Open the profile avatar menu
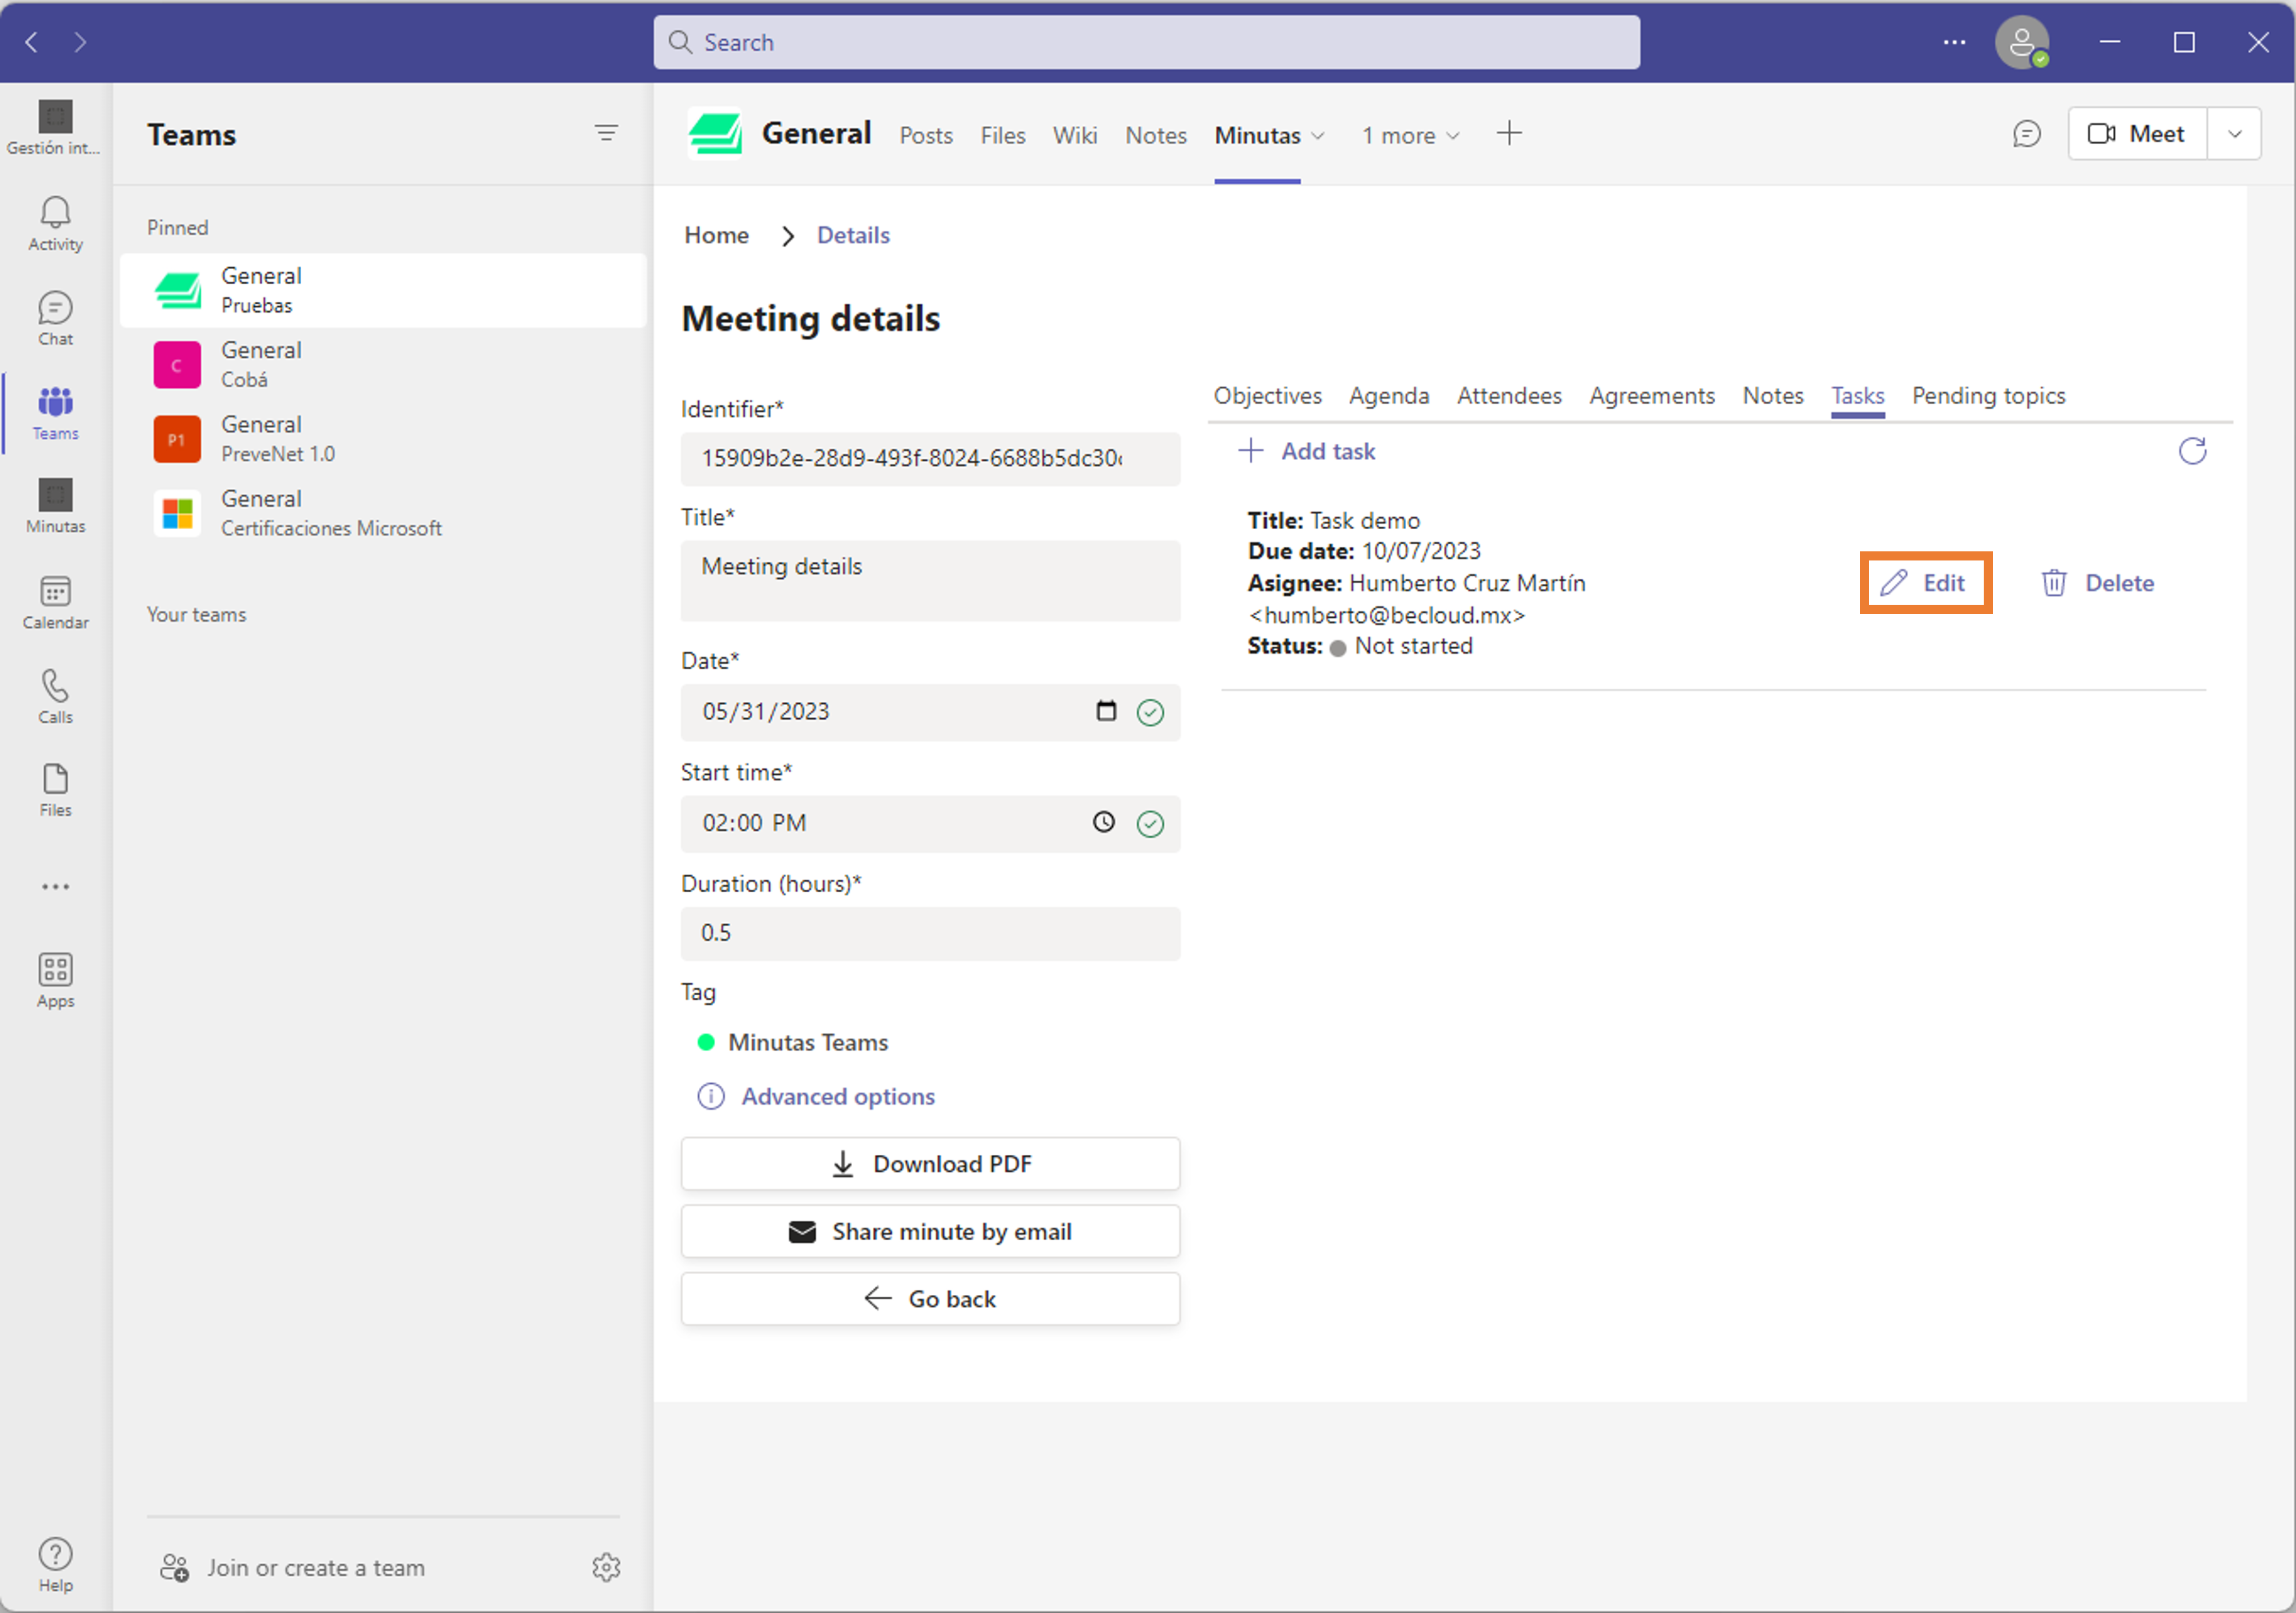The width and height of the screenshot is (2296, 1613). pyautogui.click(x=2021, y=42)
